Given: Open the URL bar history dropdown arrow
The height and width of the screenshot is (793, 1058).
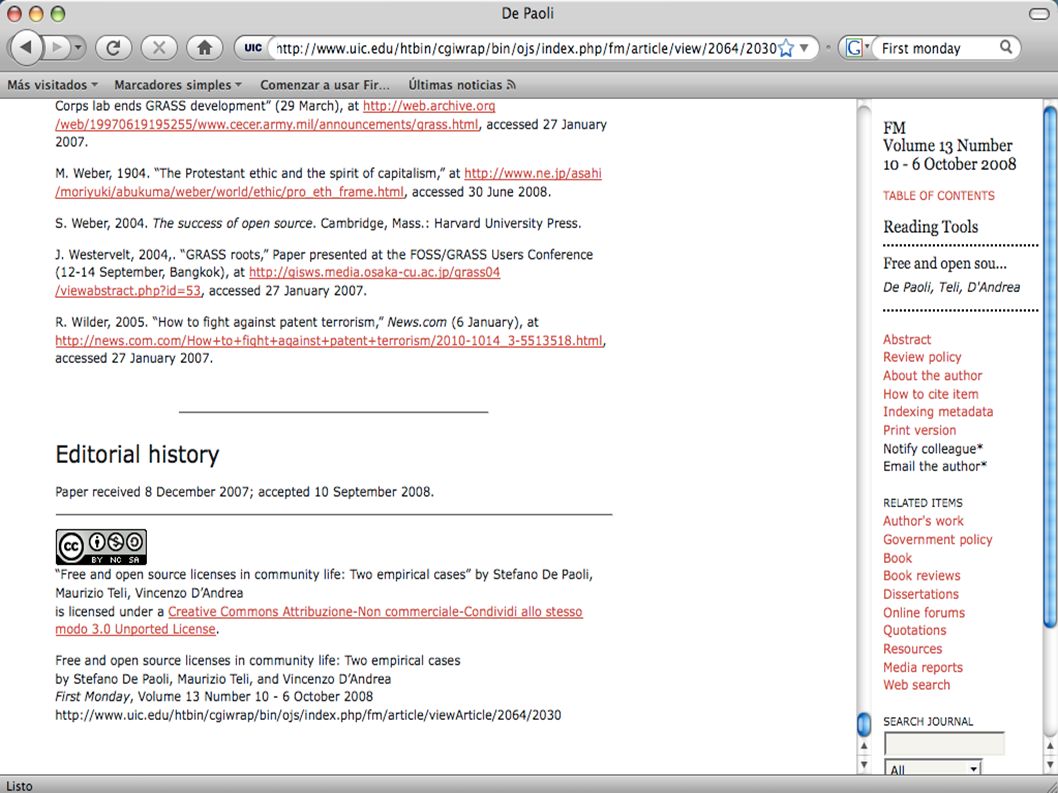Looking at the screenshot, I should pyautogui.click(x=804, y=48).
